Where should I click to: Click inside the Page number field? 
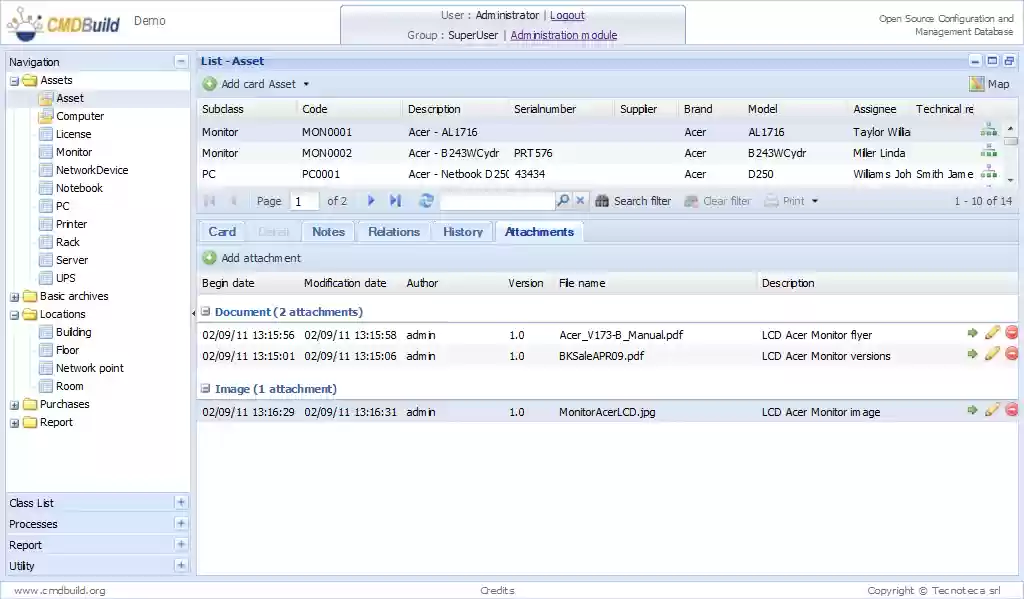tap(303, 201)
